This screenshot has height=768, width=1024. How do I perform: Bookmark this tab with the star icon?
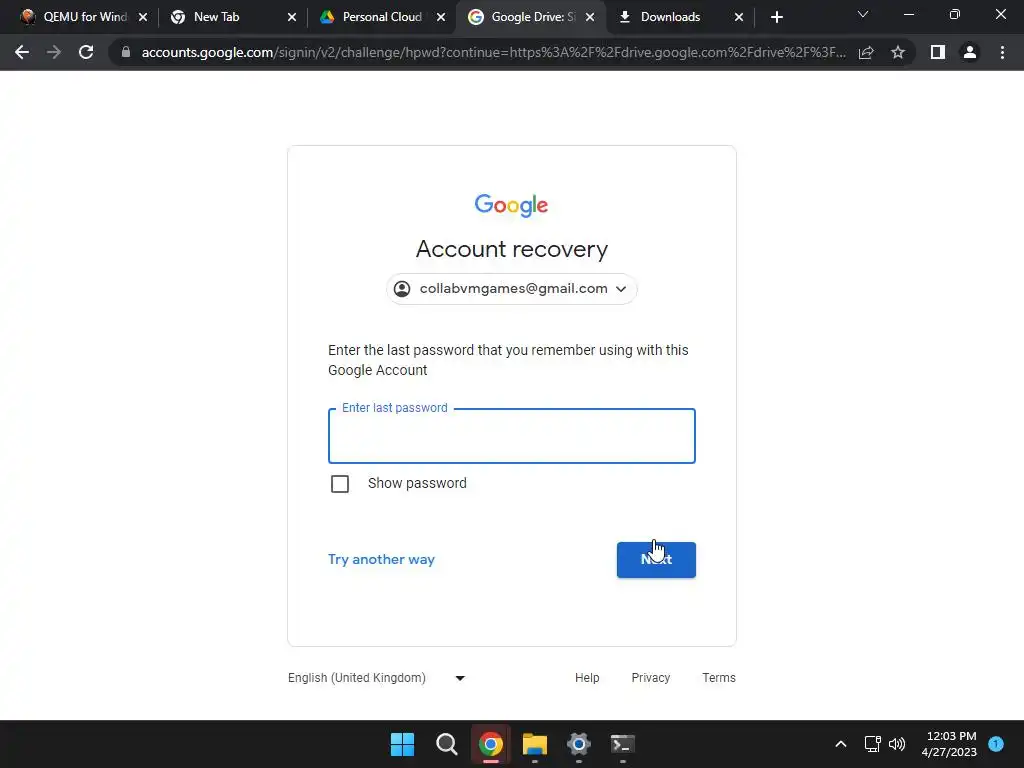tap(898, 52)
